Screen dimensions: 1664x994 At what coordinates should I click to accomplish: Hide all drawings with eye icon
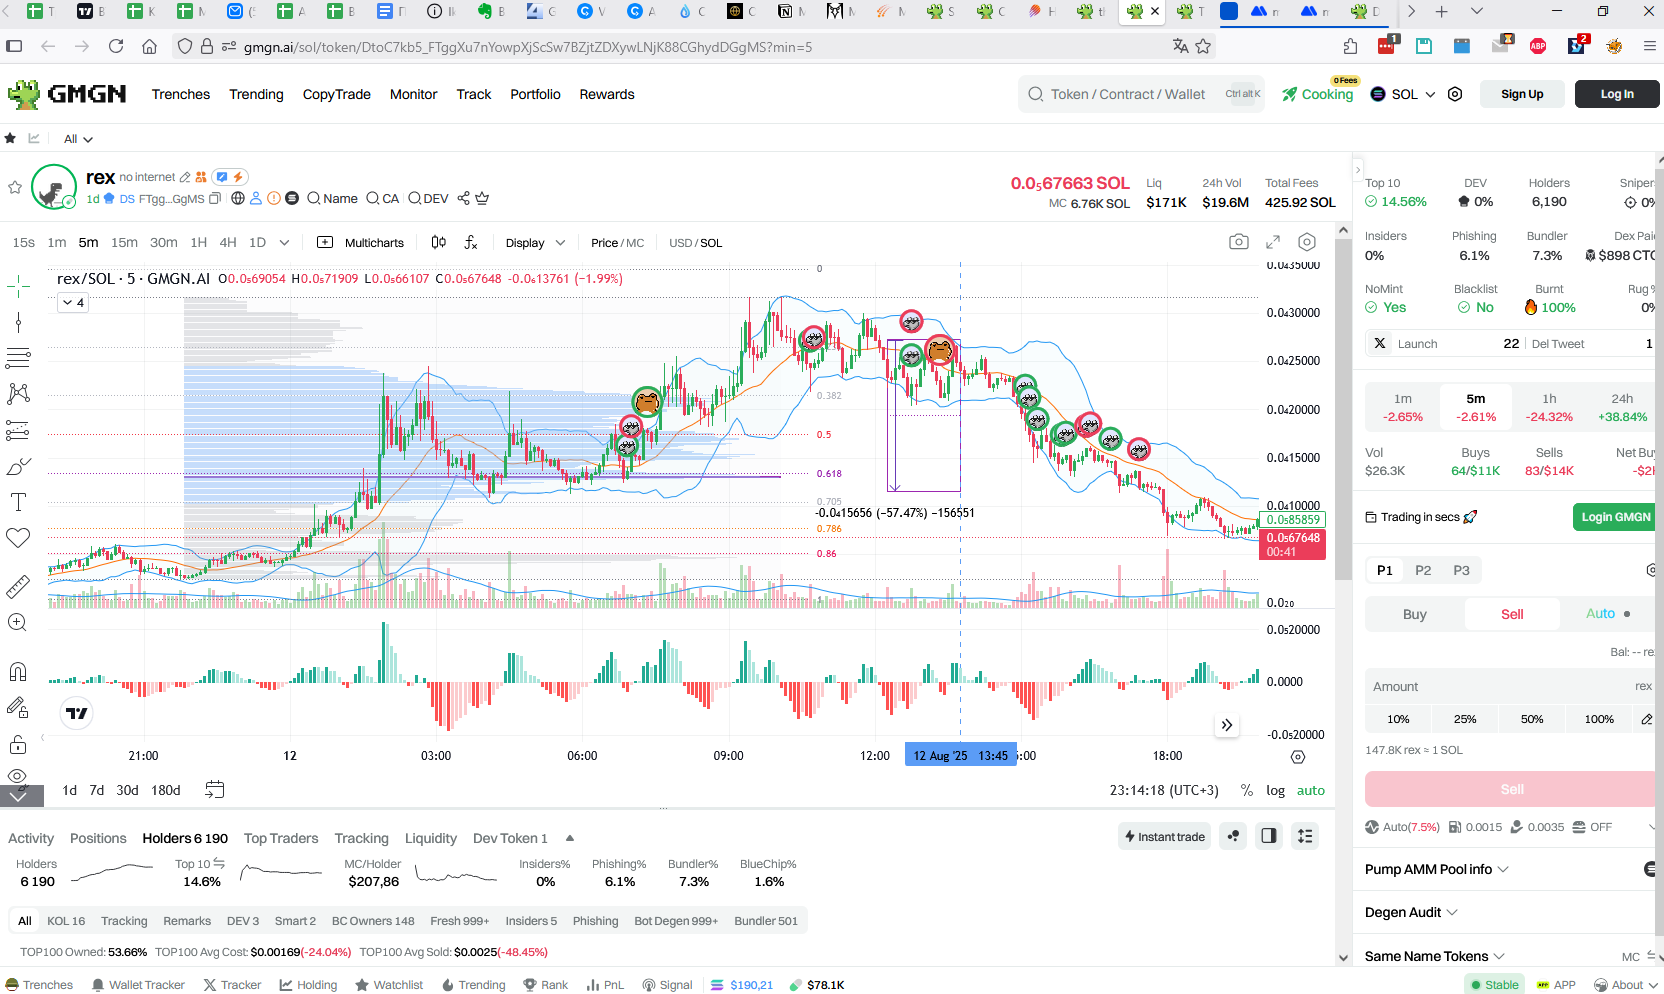18,776
